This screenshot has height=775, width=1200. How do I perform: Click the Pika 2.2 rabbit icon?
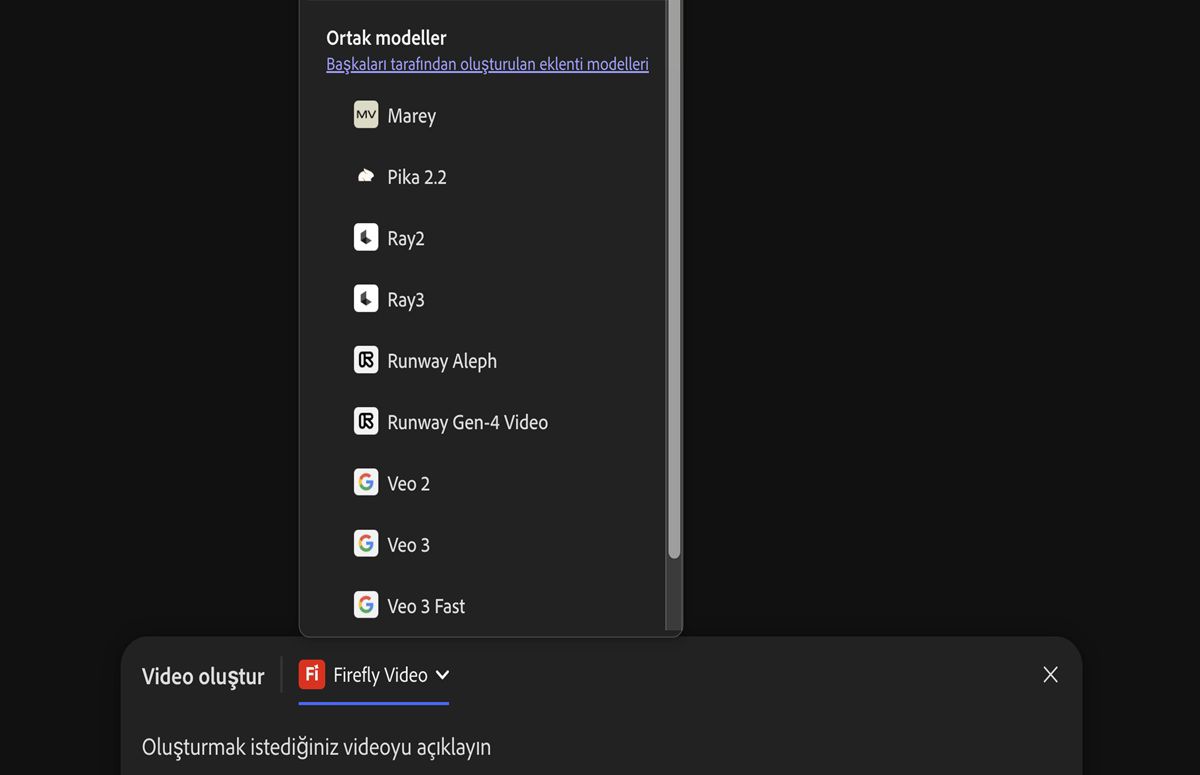366,177
